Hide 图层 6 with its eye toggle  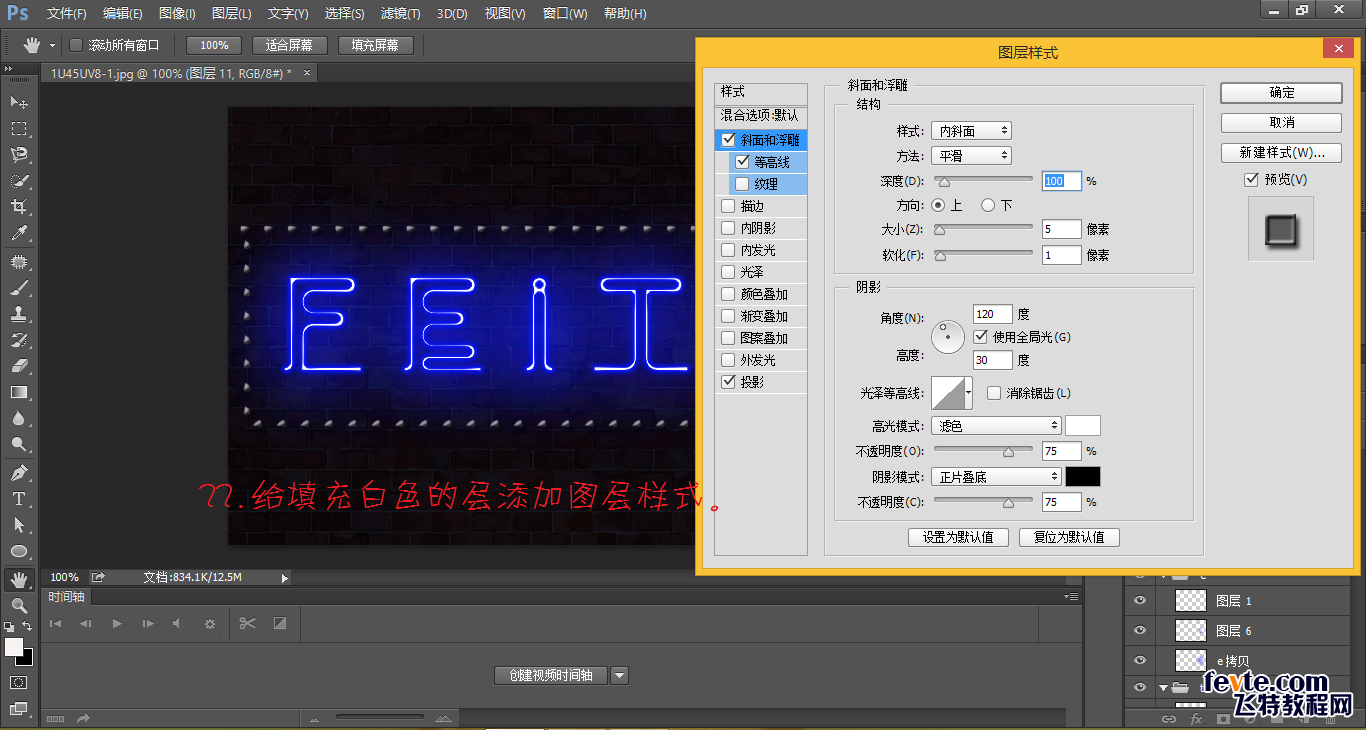tap(1139, 630)
